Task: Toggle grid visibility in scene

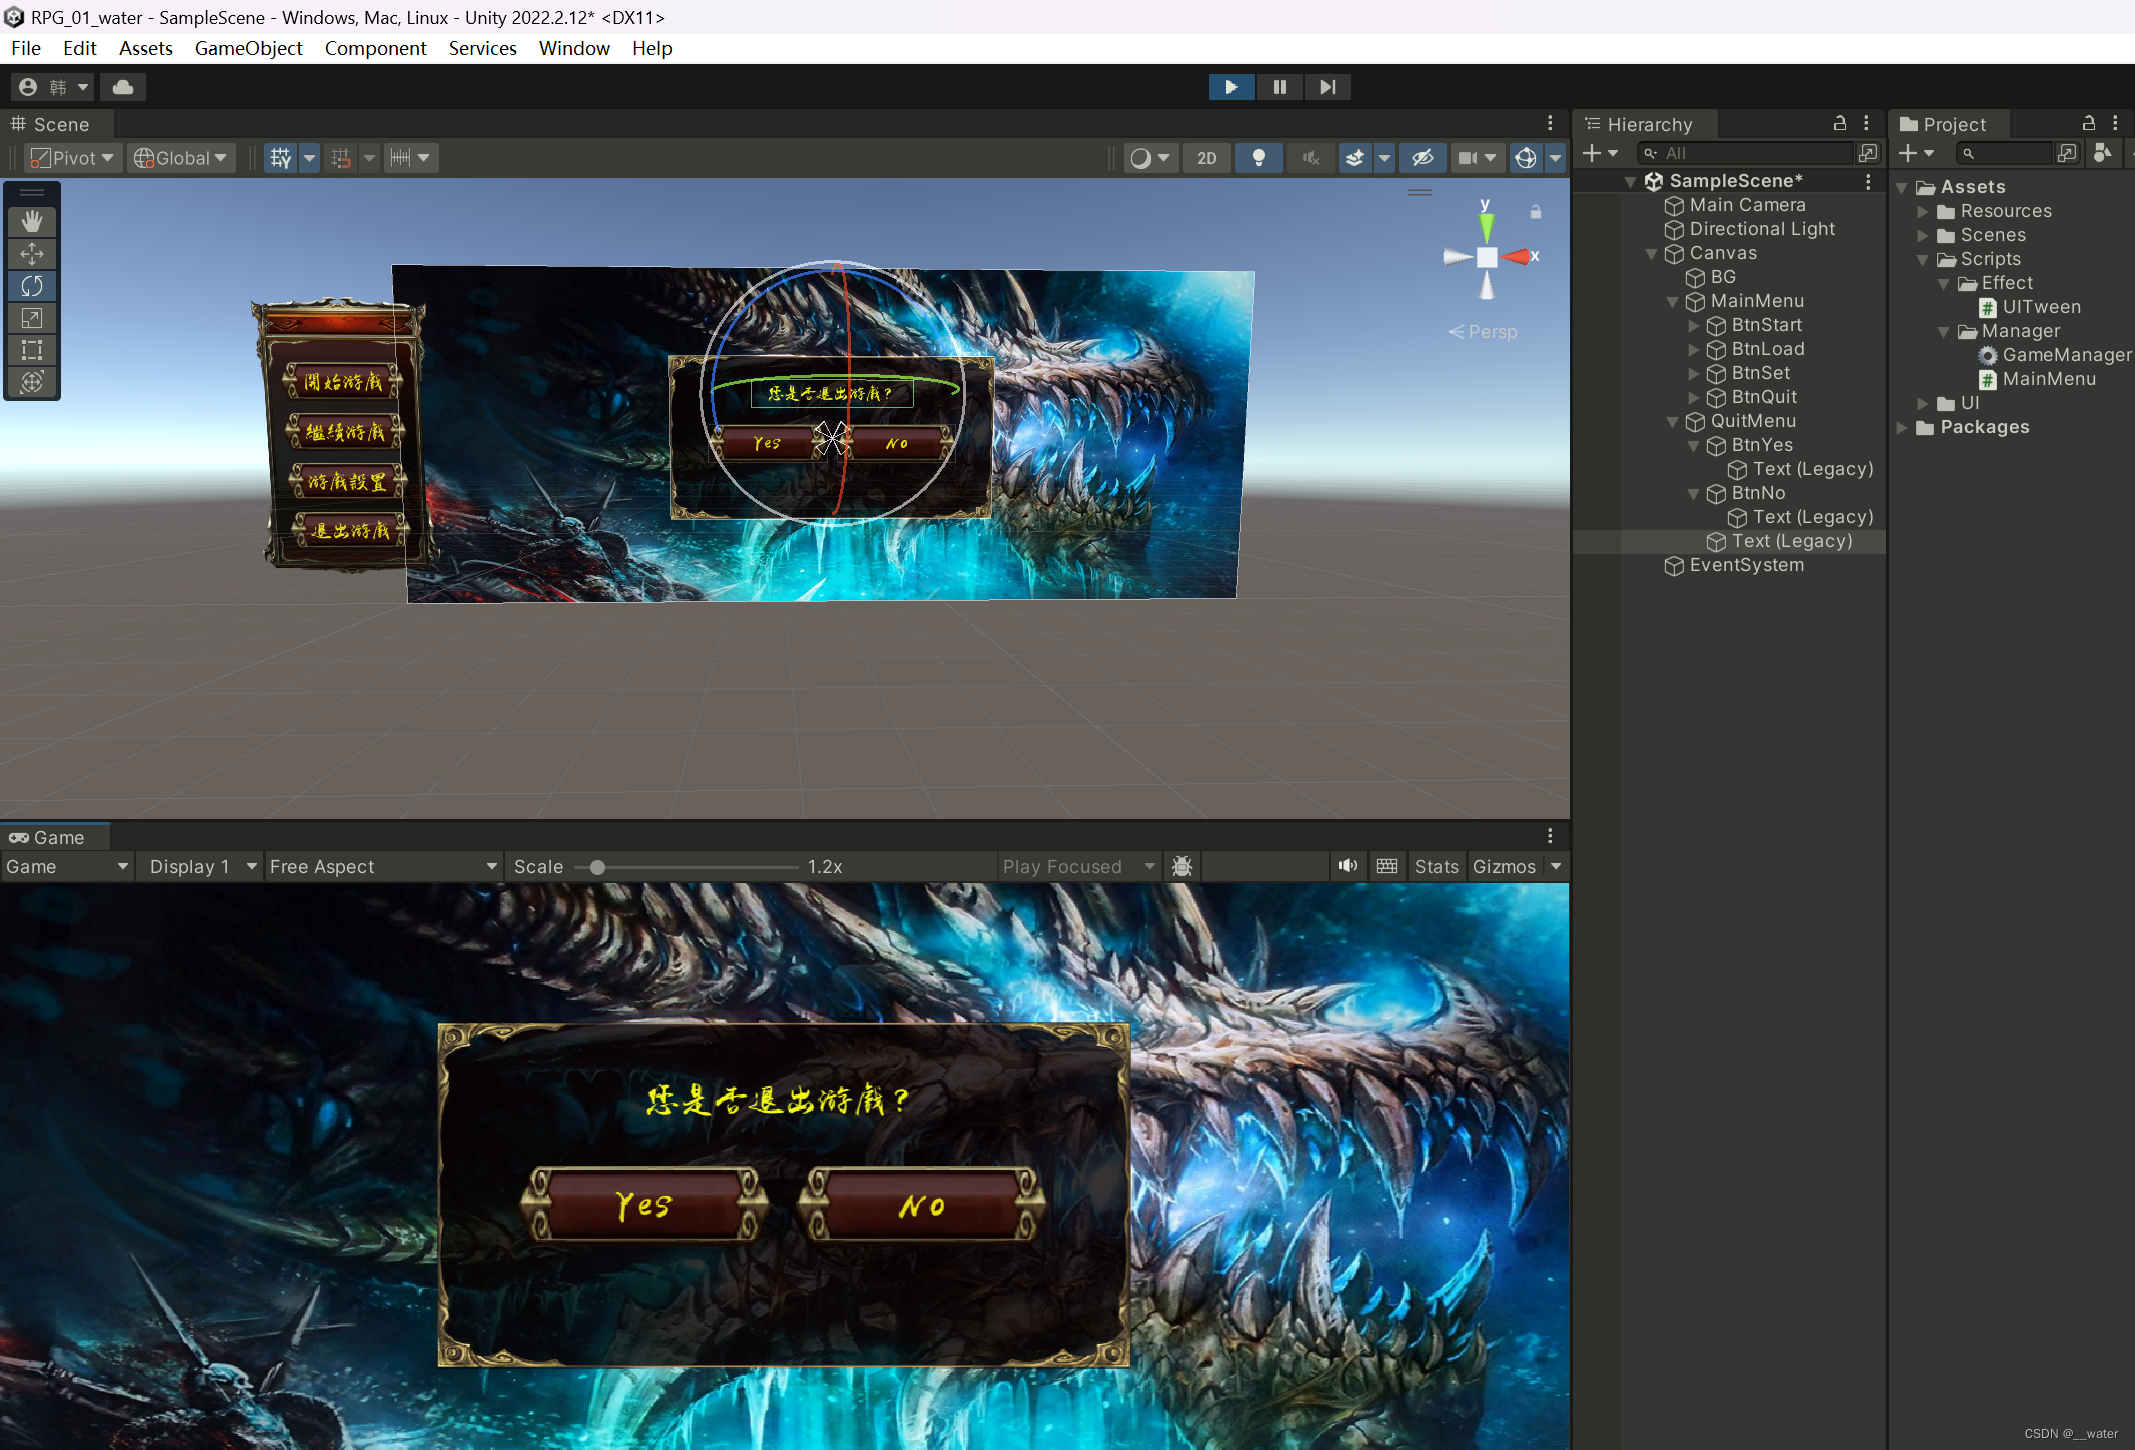Action: point(281,158)
